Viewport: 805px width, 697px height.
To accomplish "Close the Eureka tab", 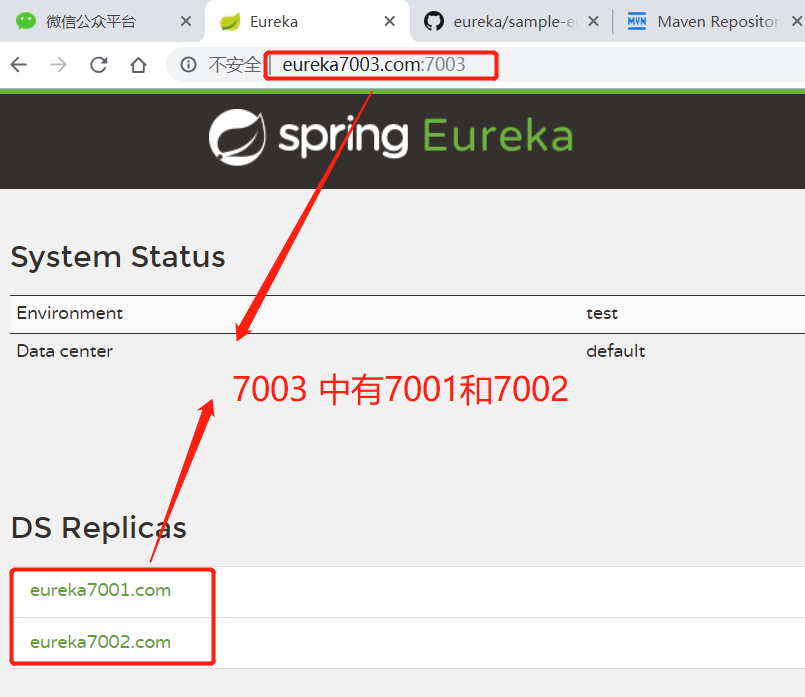I will (390, 21).
